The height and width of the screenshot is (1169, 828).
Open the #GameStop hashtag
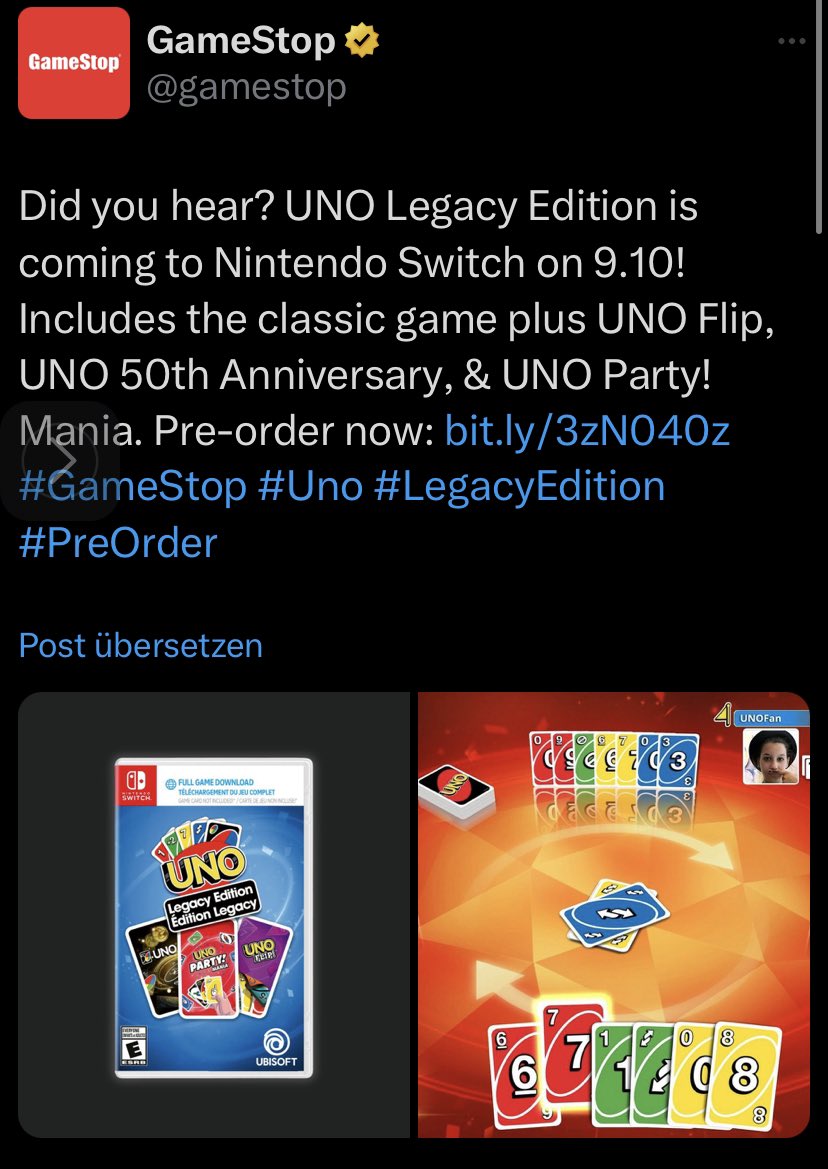click(x=133, y=486)
